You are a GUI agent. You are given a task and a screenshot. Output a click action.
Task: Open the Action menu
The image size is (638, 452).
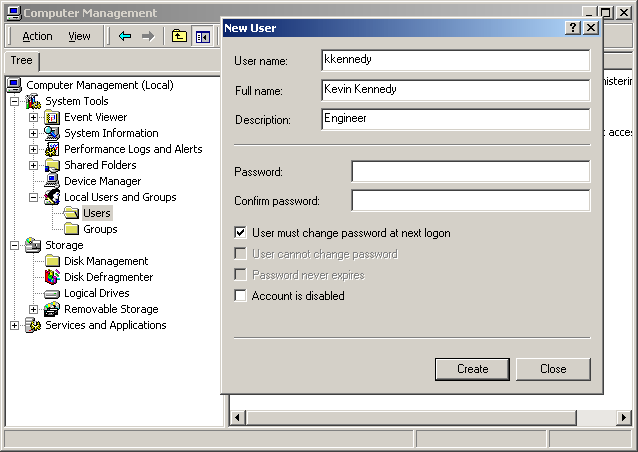37,36
